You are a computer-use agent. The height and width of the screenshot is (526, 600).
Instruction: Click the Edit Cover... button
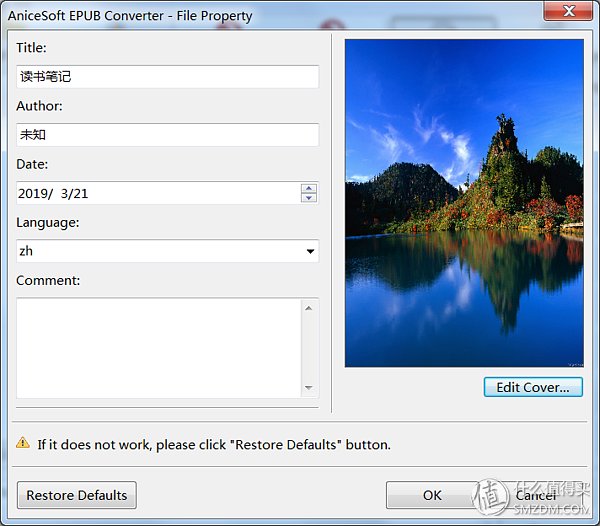[533, 387]
